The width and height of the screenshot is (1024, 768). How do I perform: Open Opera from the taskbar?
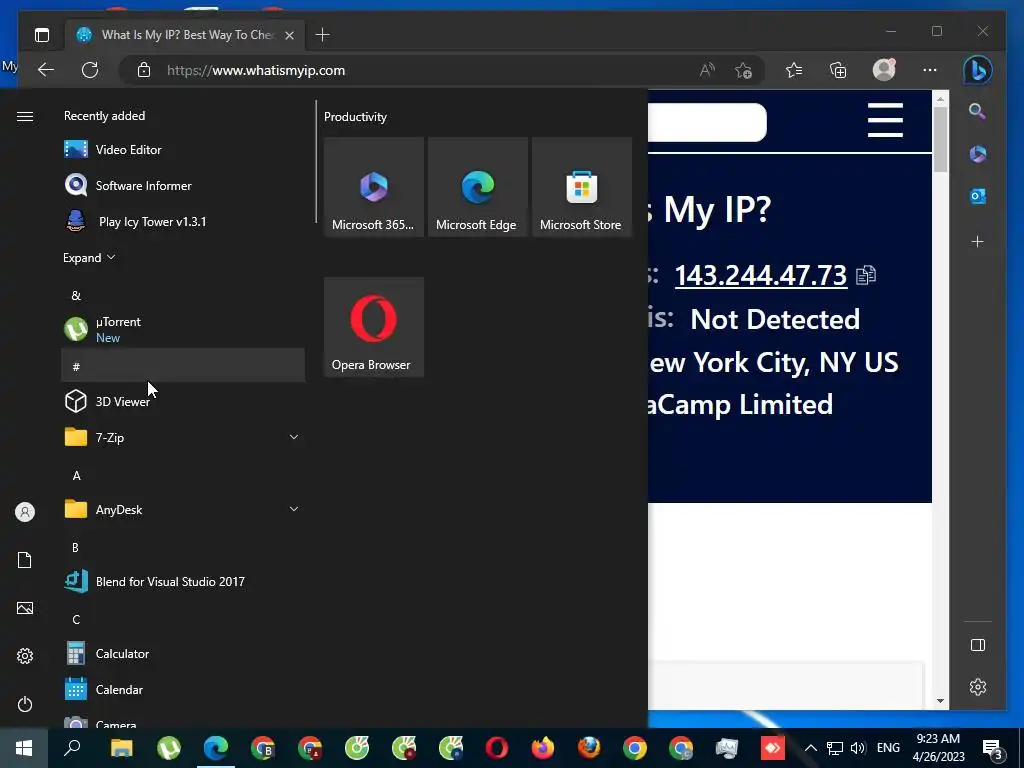(x=496, y=748)
